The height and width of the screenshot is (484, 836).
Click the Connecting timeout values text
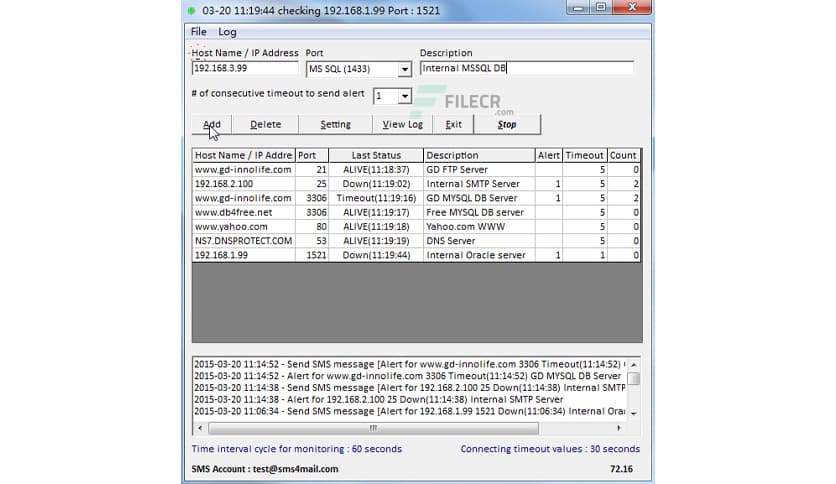[550, 449]
